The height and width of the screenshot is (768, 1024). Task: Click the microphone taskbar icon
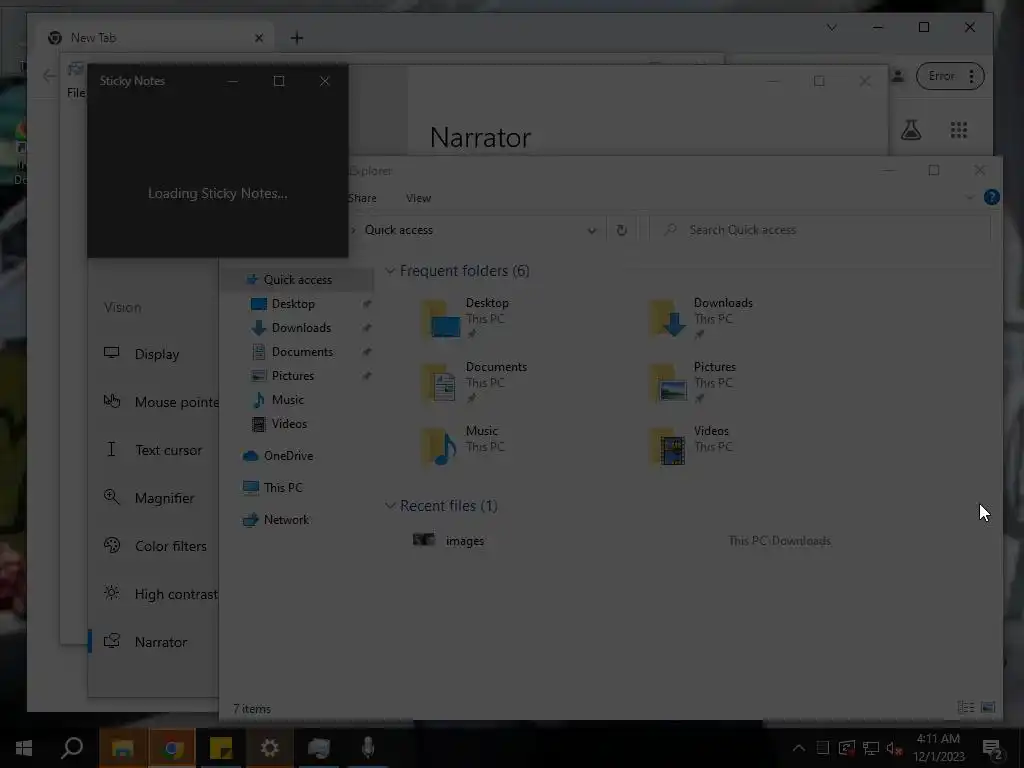pos(368,748)
